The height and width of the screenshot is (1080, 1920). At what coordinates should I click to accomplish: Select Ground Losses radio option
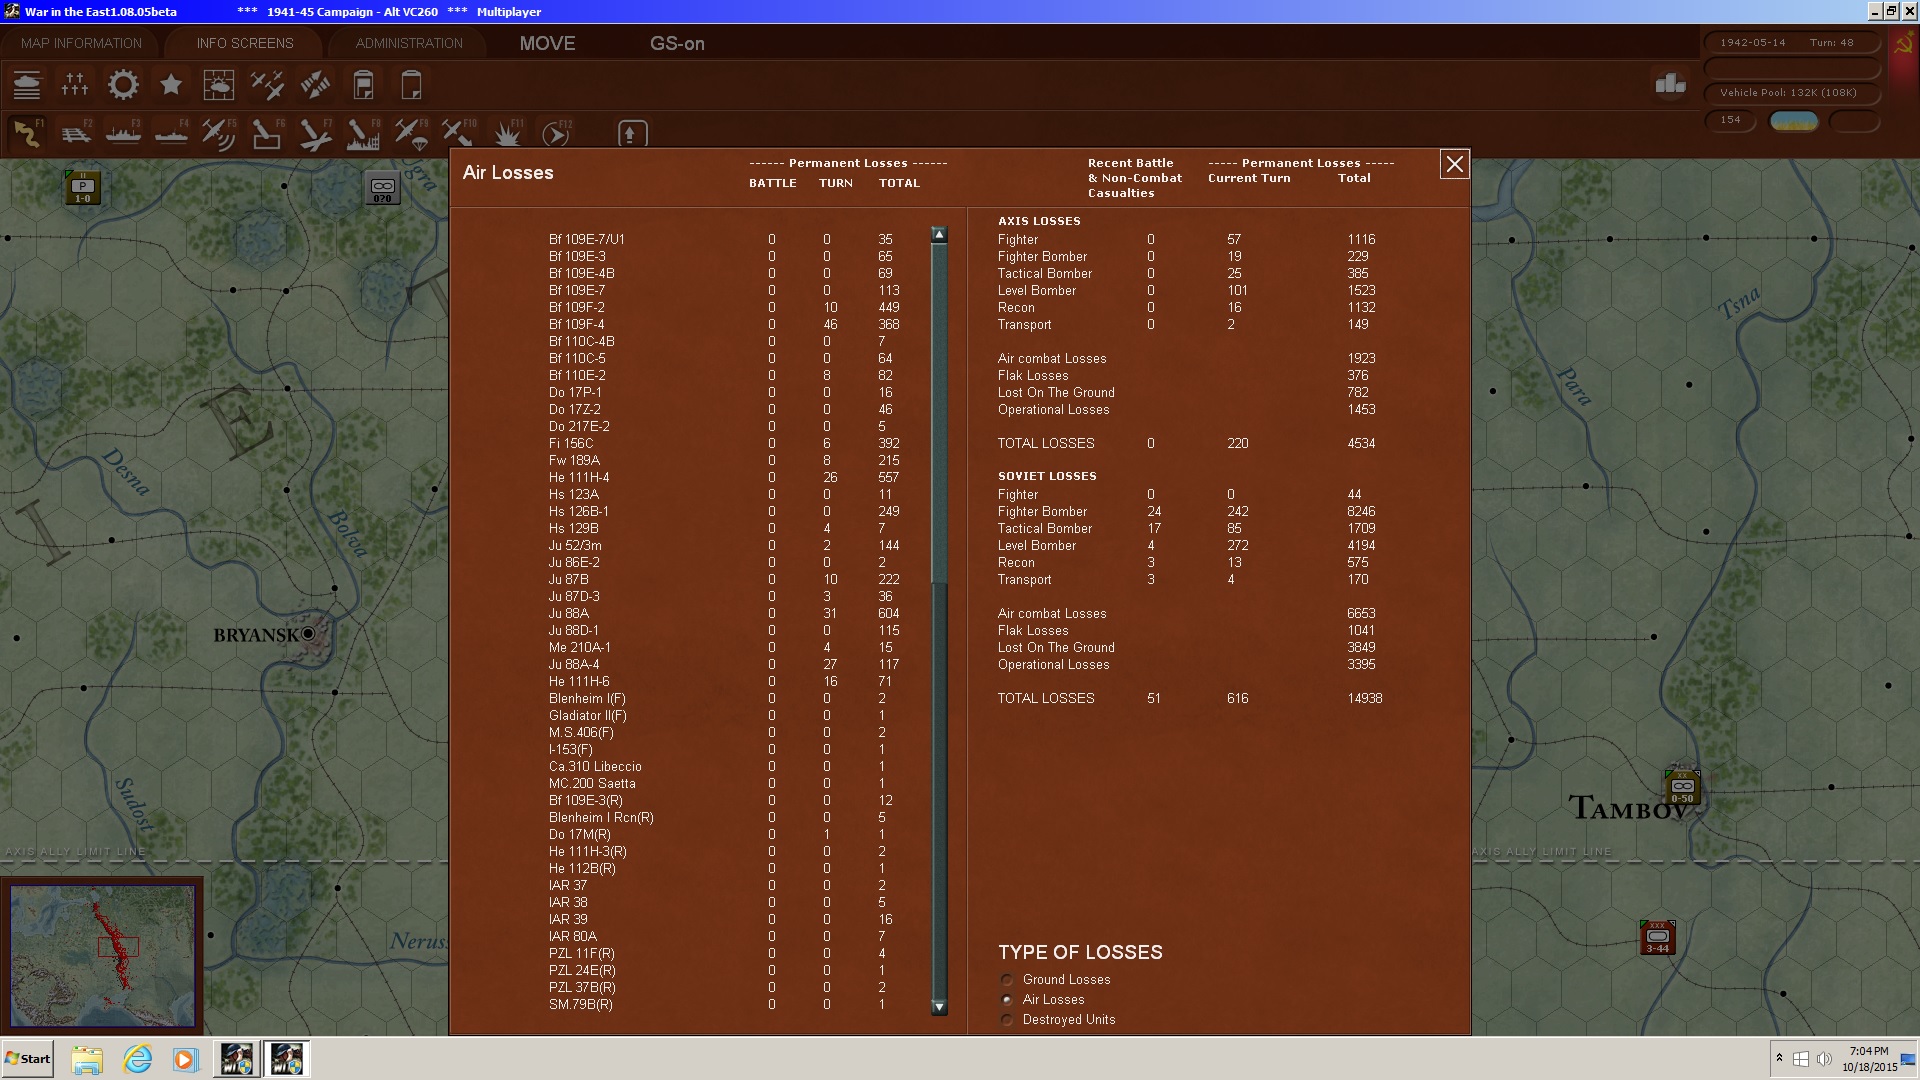tap(1007, 980)
